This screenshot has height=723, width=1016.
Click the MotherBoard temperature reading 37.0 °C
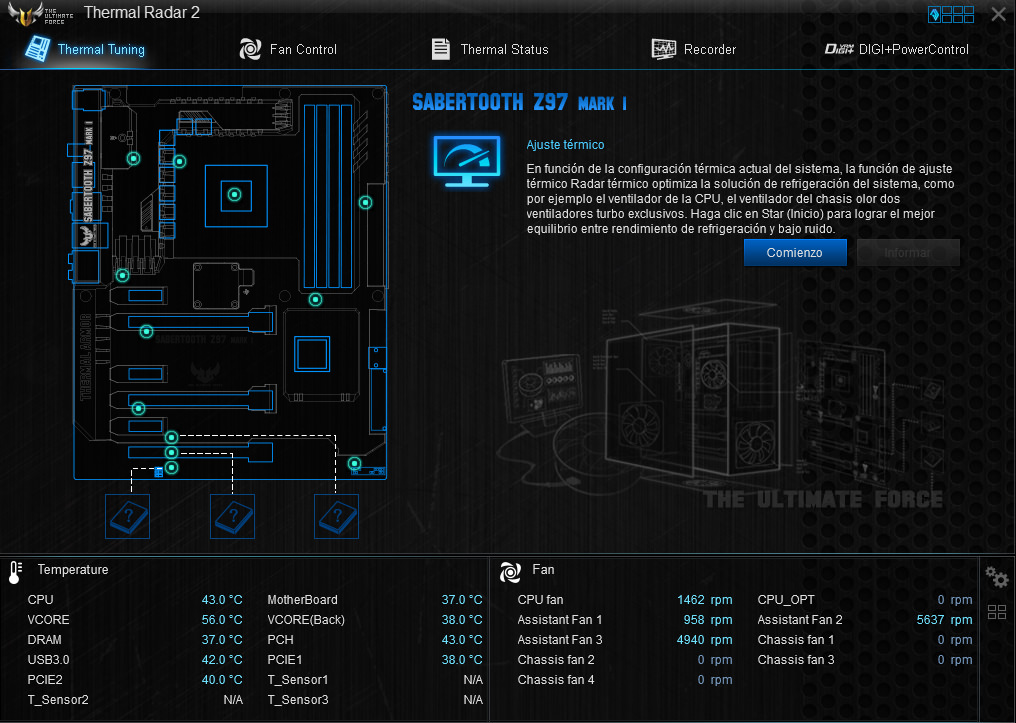pyautogui.click(x=462, y=600)
